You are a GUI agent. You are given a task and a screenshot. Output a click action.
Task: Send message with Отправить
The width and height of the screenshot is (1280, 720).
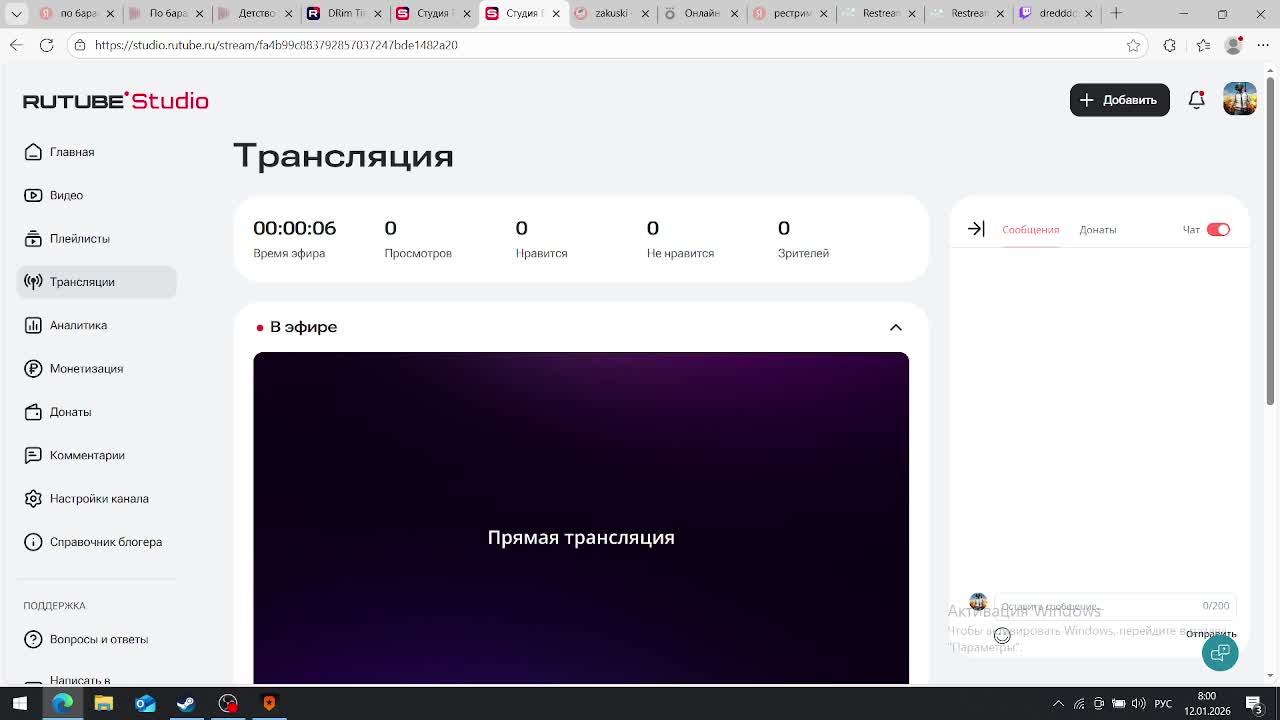pos(1211,634)
